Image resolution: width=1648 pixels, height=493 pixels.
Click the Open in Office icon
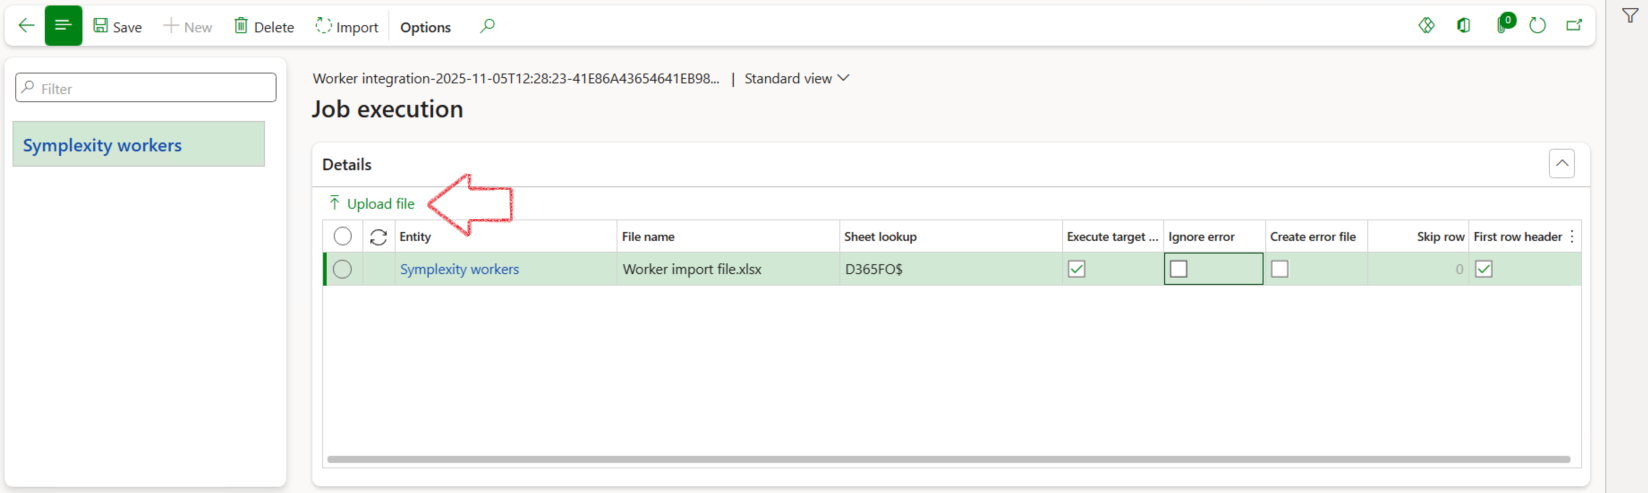1463,26
